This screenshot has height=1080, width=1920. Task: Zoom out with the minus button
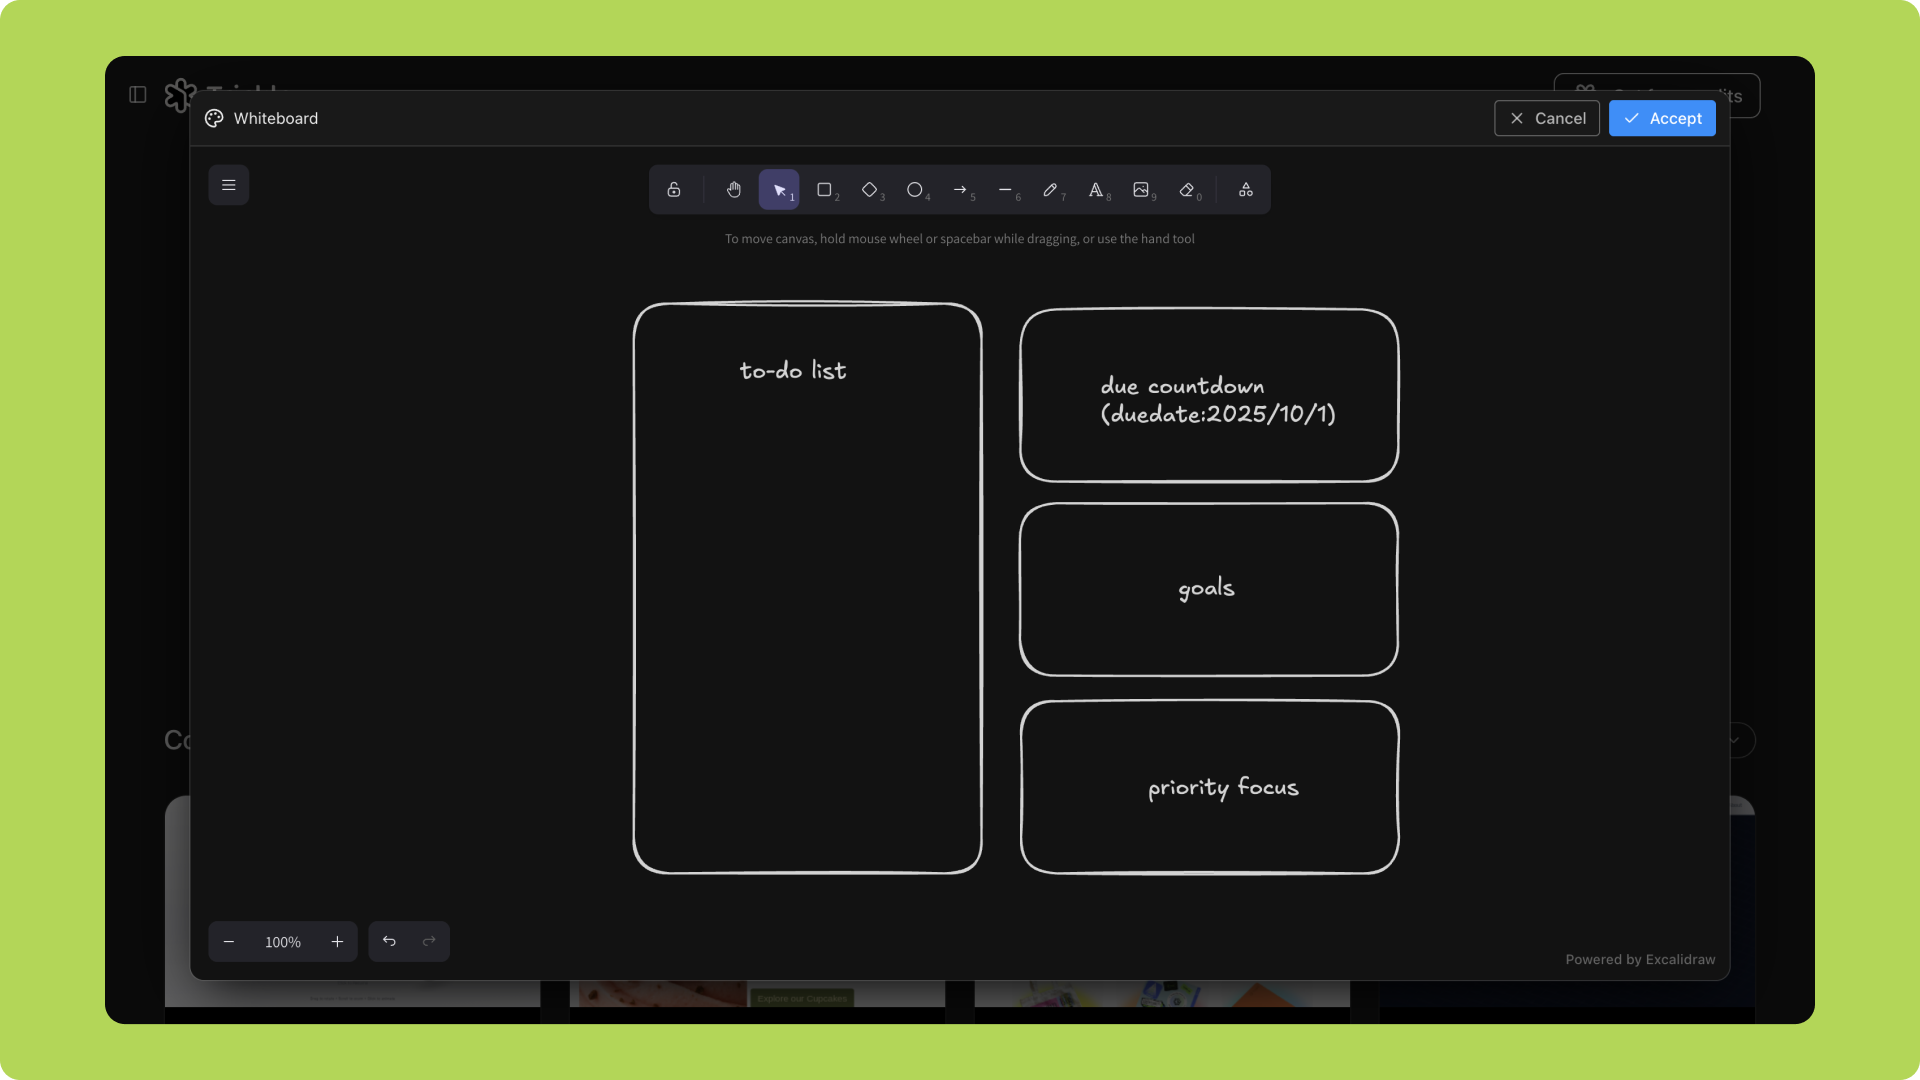coord(229,942)
